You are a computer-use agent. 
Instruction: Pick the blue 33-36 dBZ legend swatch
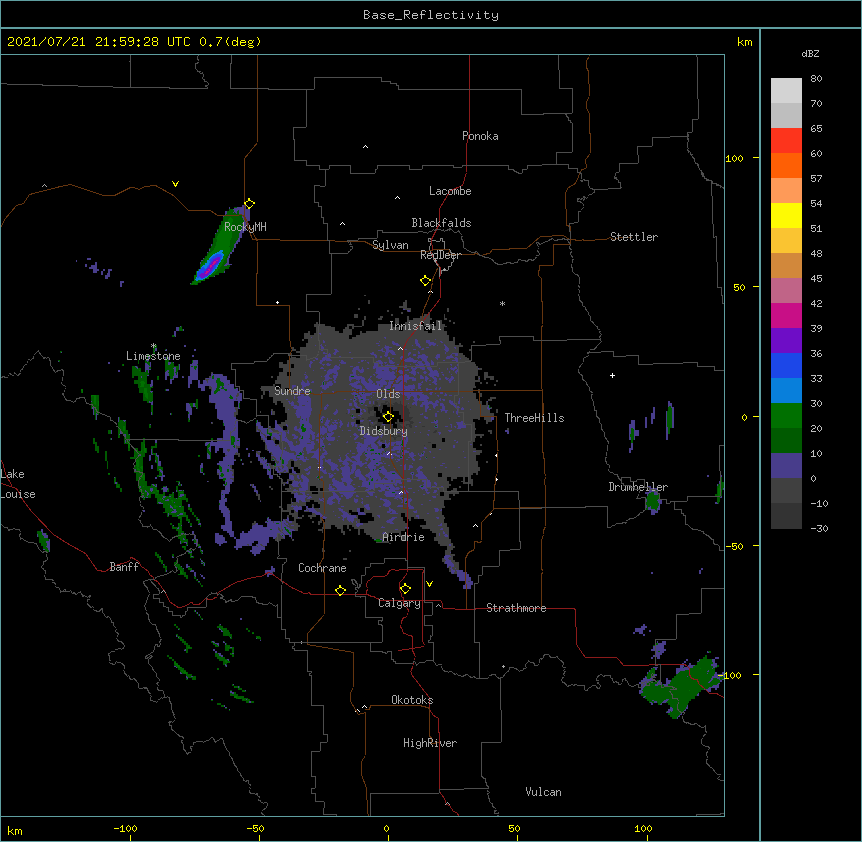tap(786, 365)
